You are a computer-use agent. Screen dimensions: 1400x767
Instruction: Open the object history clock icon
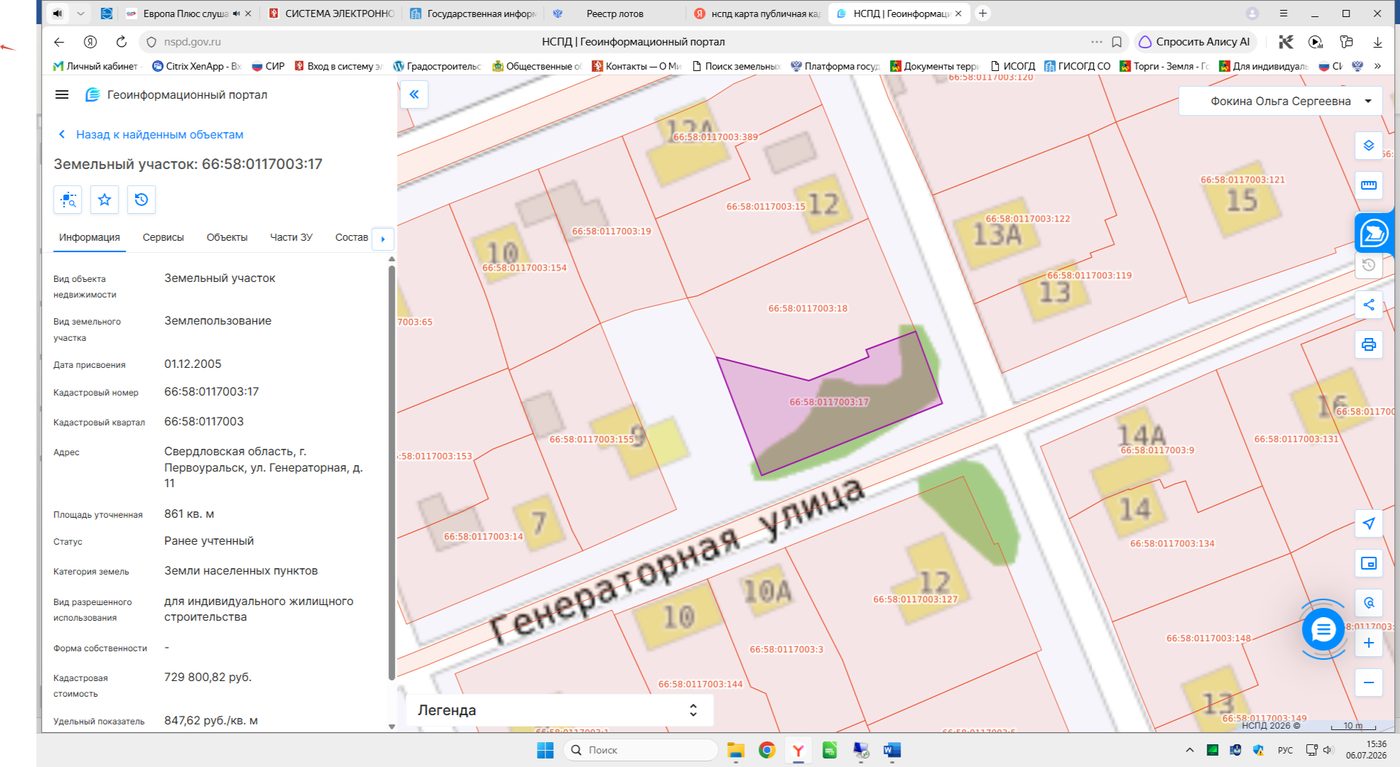click(141, 200)
